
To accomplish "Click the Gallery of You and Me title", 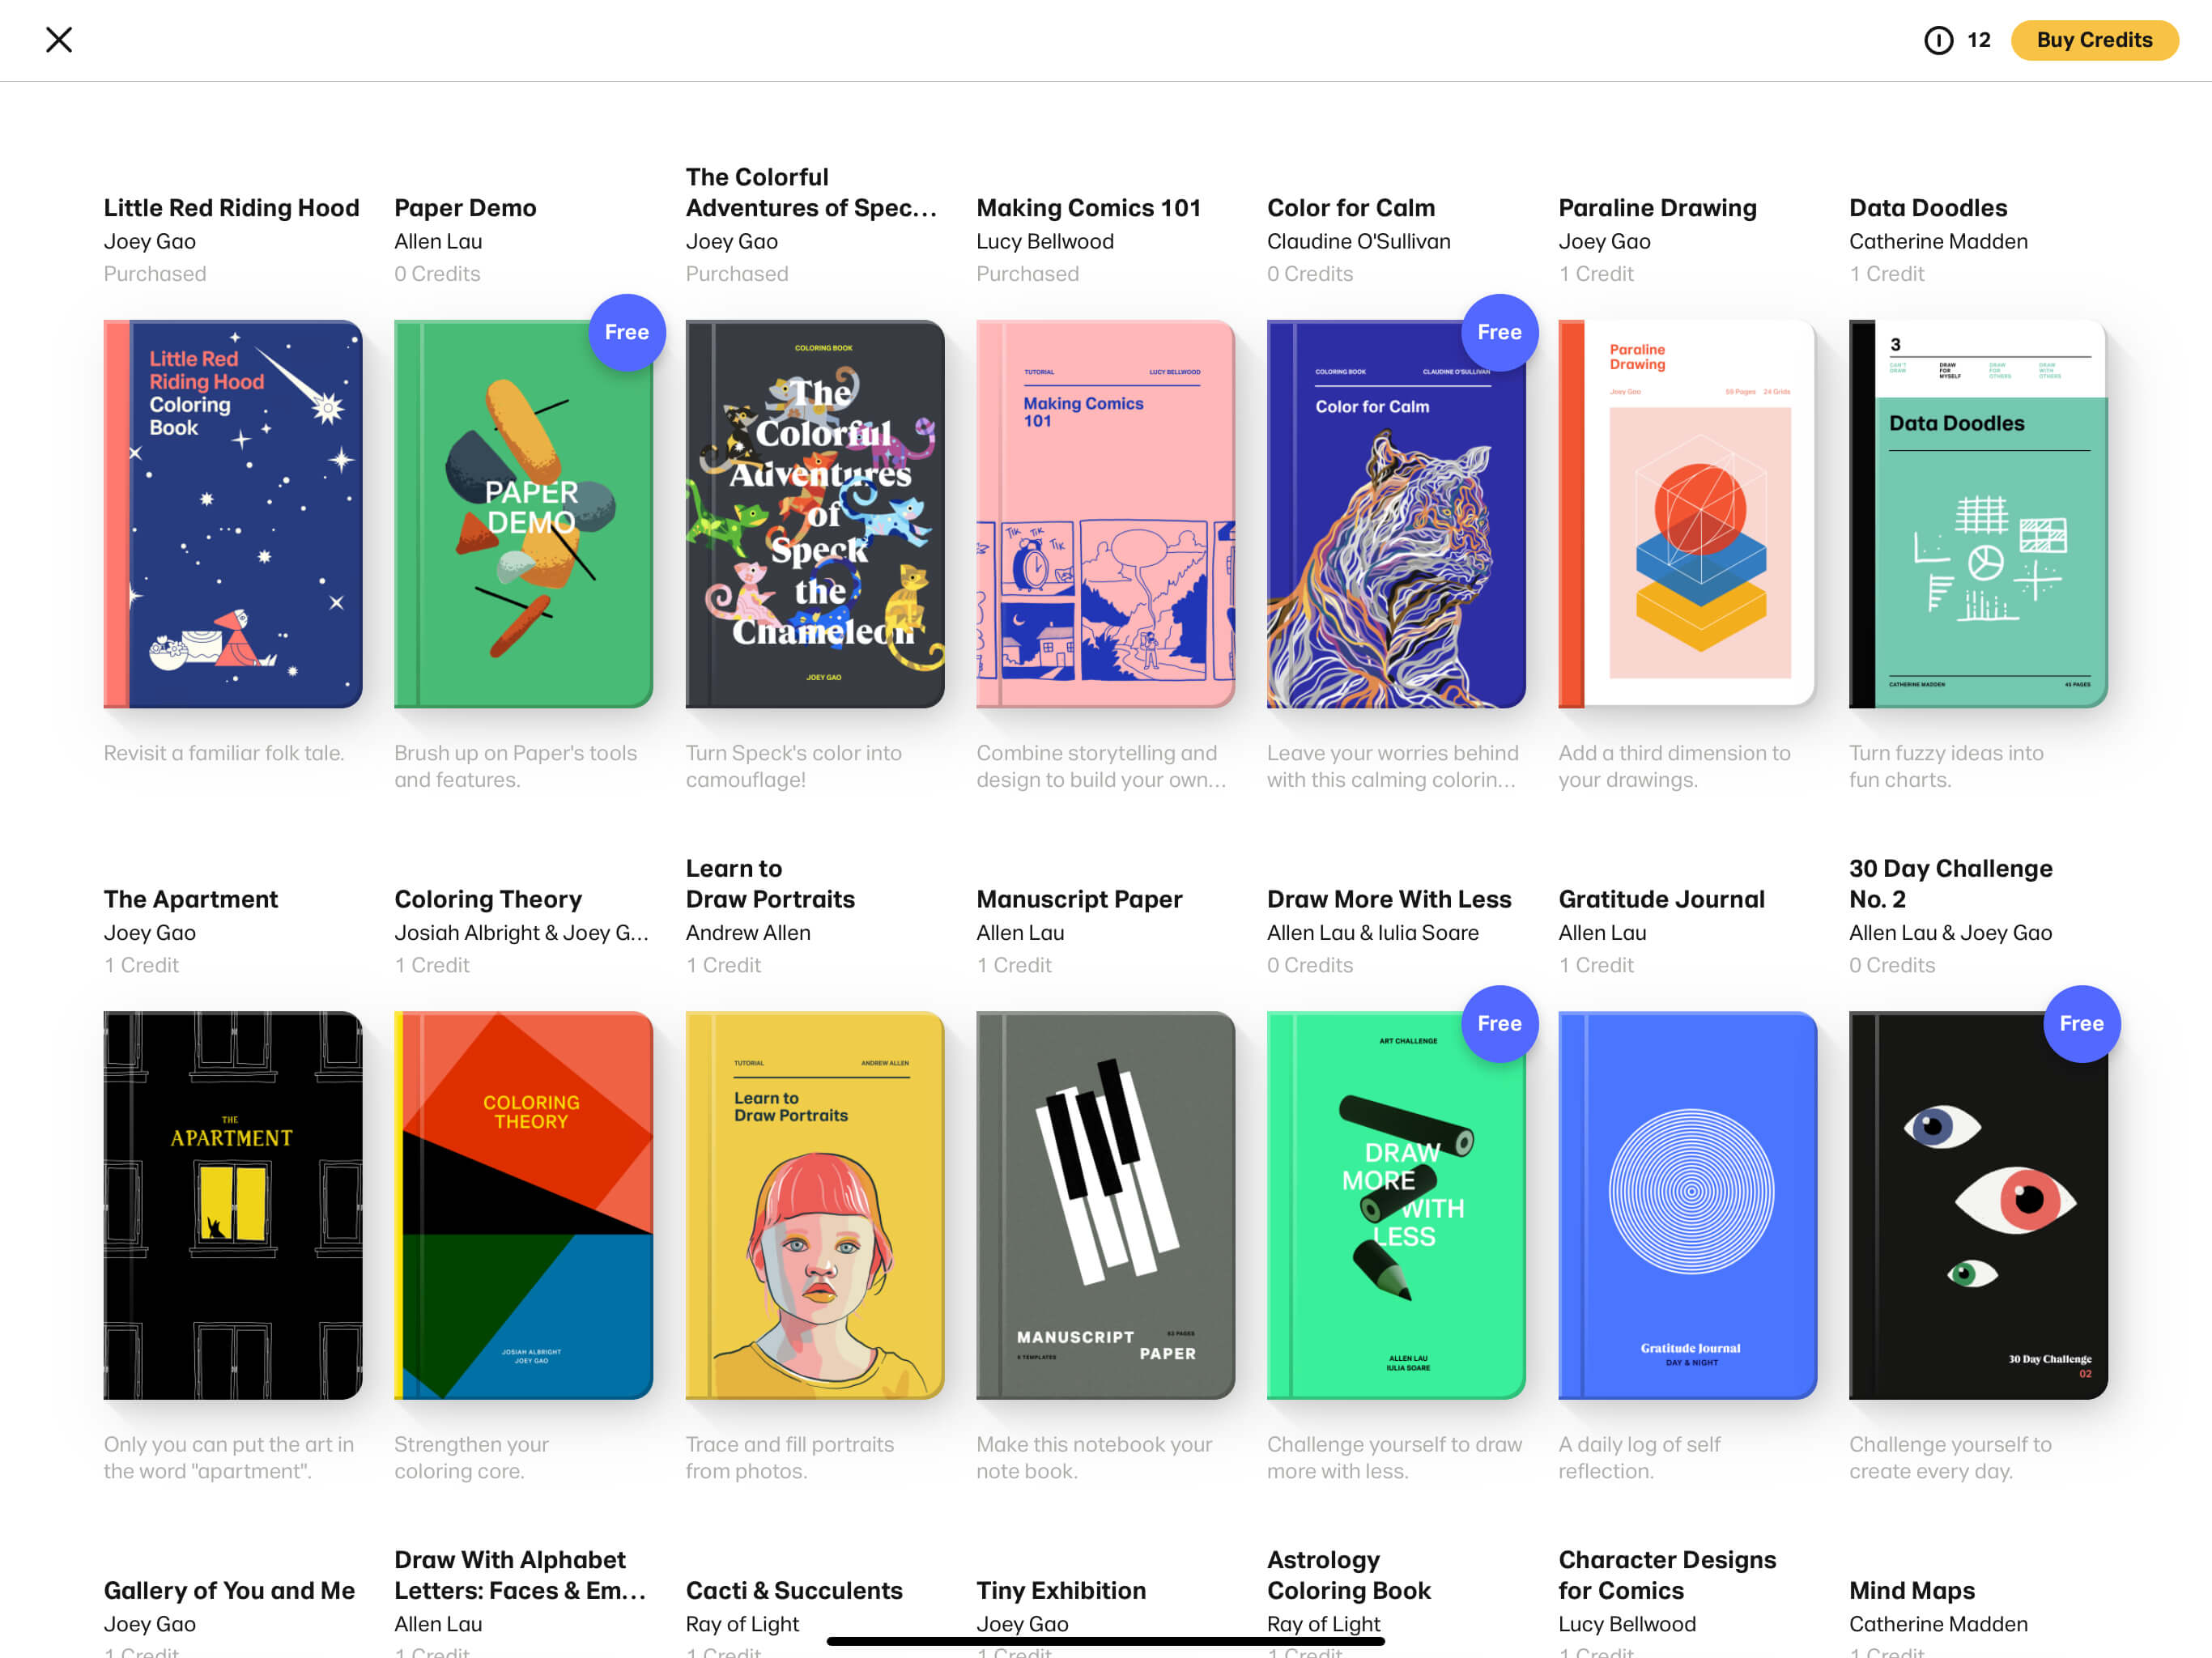I will [229, 1590].
